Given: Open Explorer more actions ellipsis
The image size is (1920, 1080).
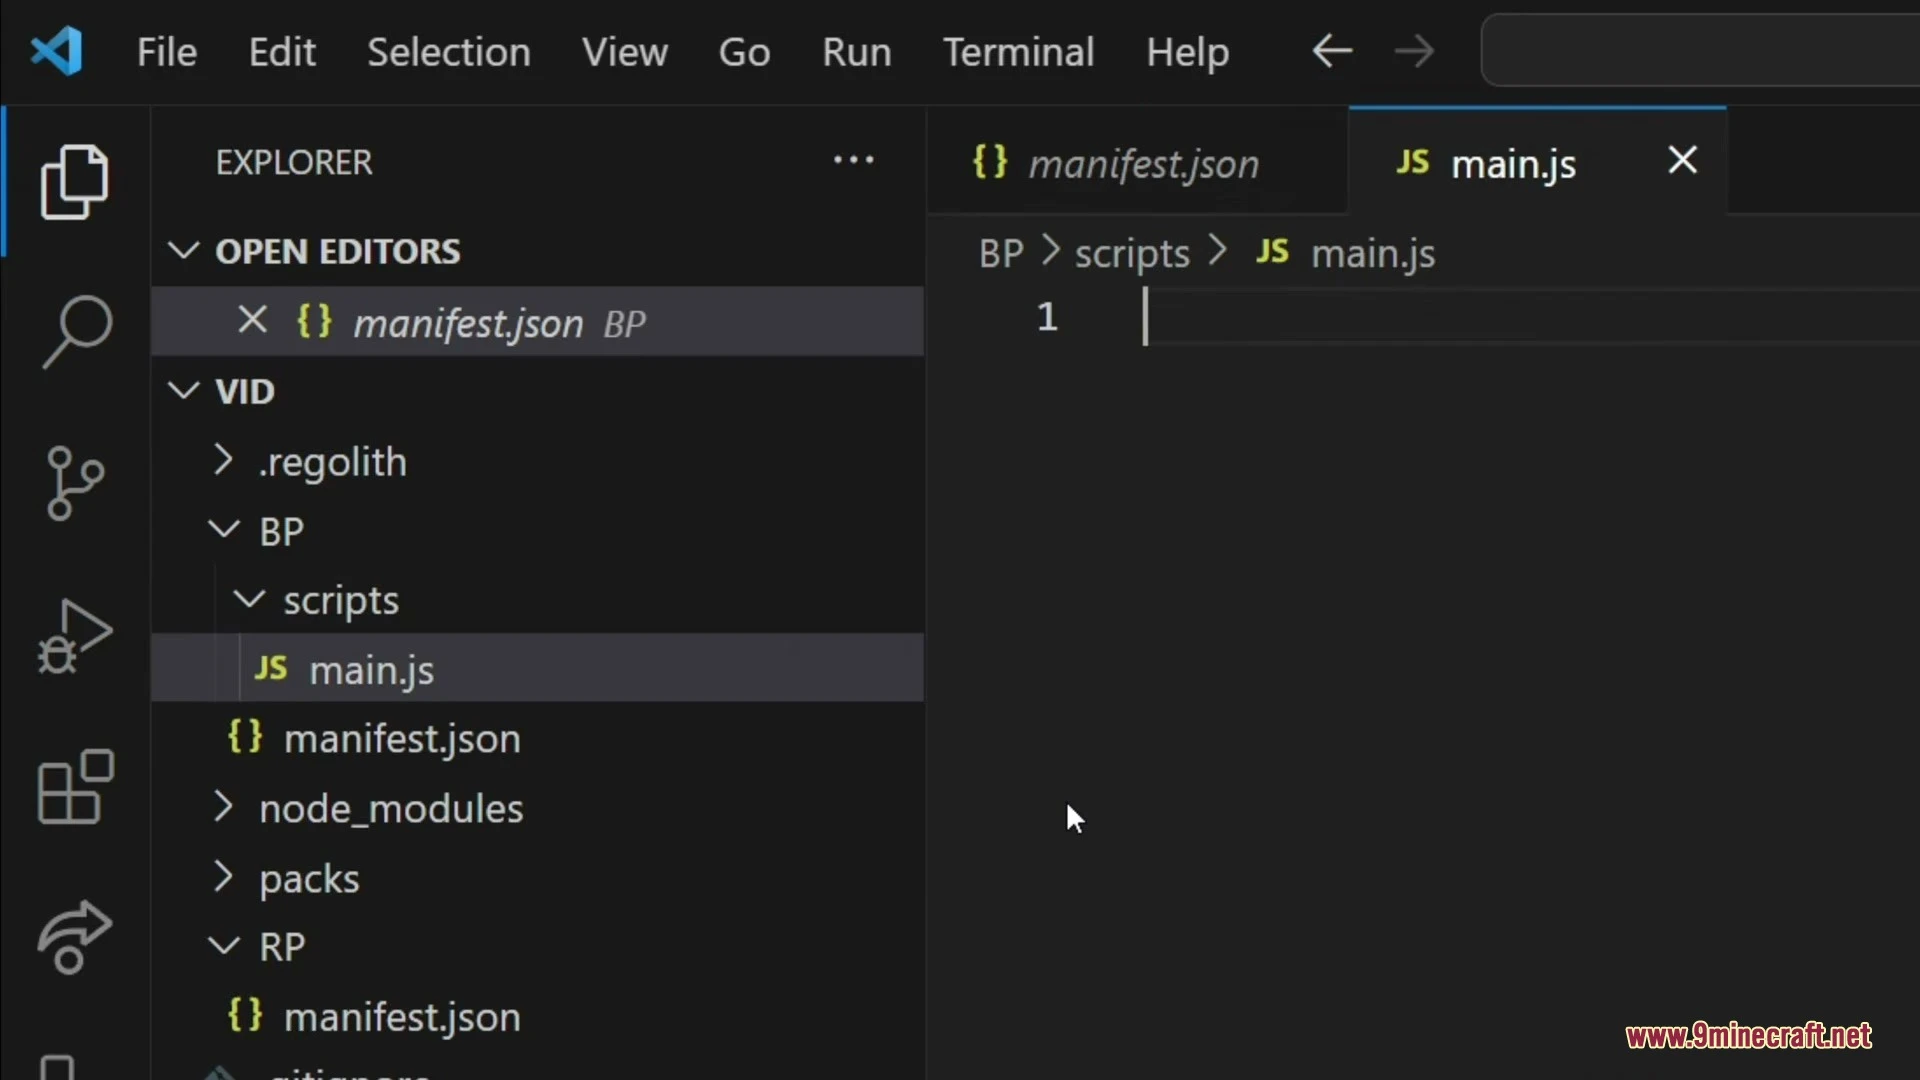Looking at the screenshot, I should [853, 161].
